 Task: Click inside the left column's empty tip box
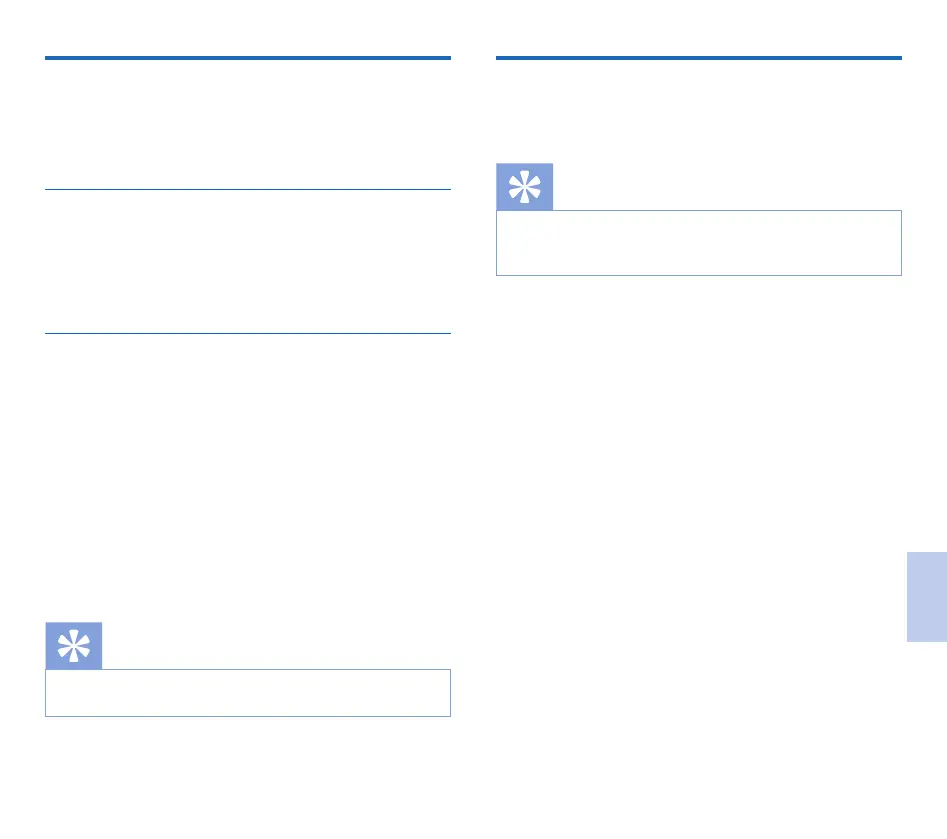pos(247,693)
